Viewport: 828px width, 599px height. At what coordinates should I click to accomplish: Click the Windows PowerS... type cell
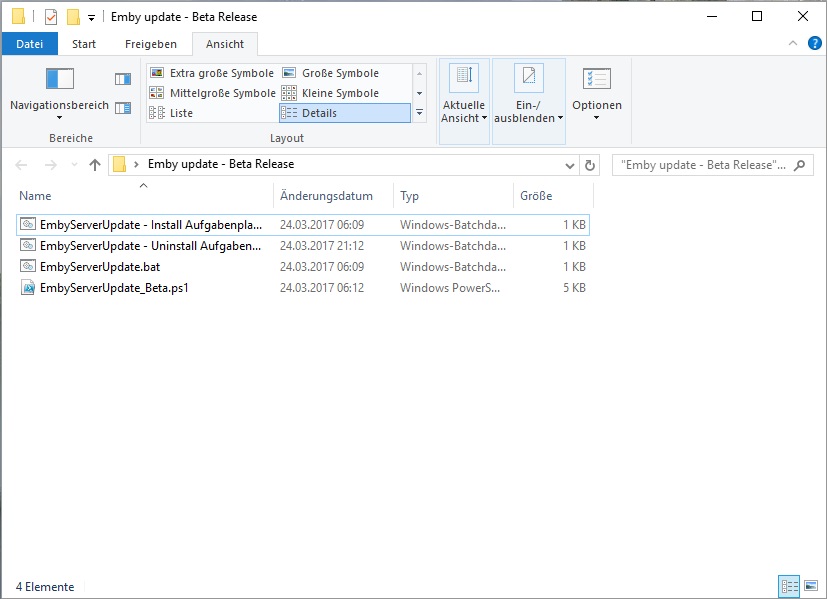450,288
